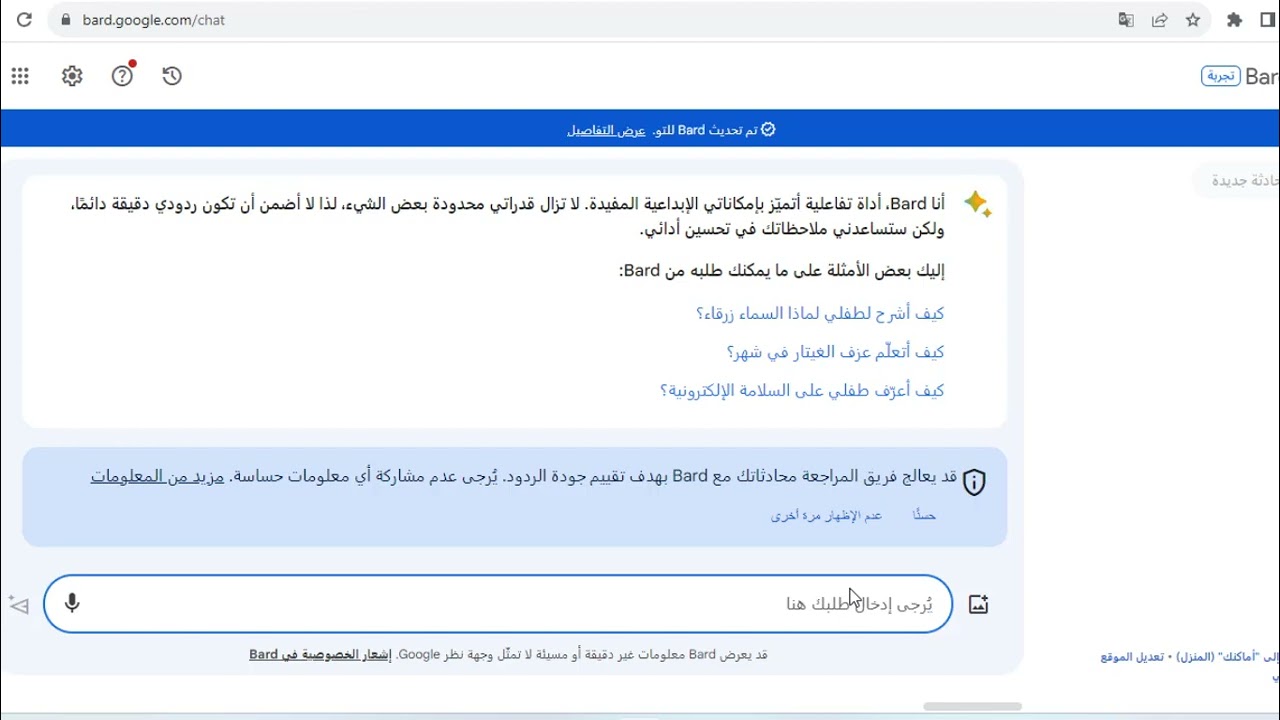Click the horizontal scrollbar at the bottom
This screenshot has height=720, width=1280.
pyautogui.click(x=972, y=706)
